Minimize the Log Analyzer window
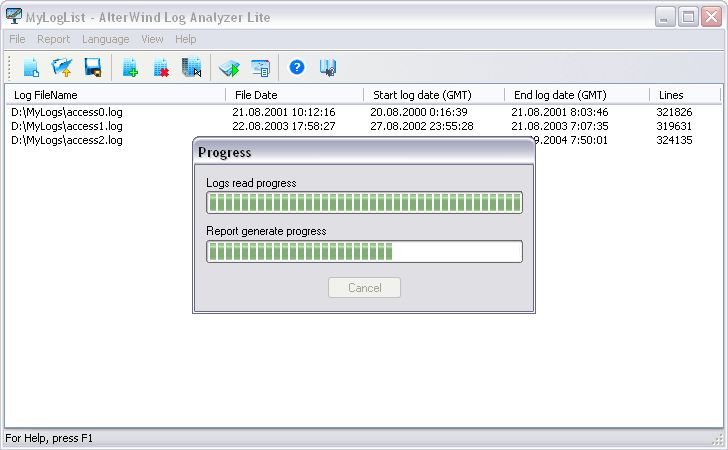 [665, 17]
